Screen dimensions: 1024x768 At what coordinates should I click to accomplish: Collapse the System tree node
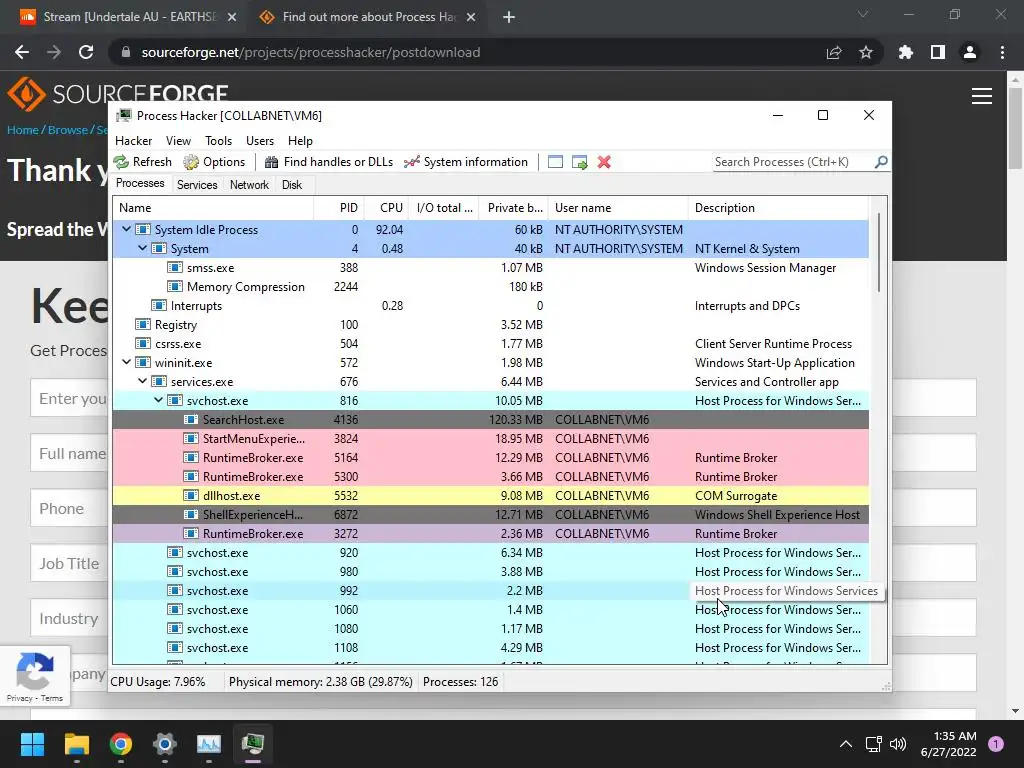[x=142, y=248]
